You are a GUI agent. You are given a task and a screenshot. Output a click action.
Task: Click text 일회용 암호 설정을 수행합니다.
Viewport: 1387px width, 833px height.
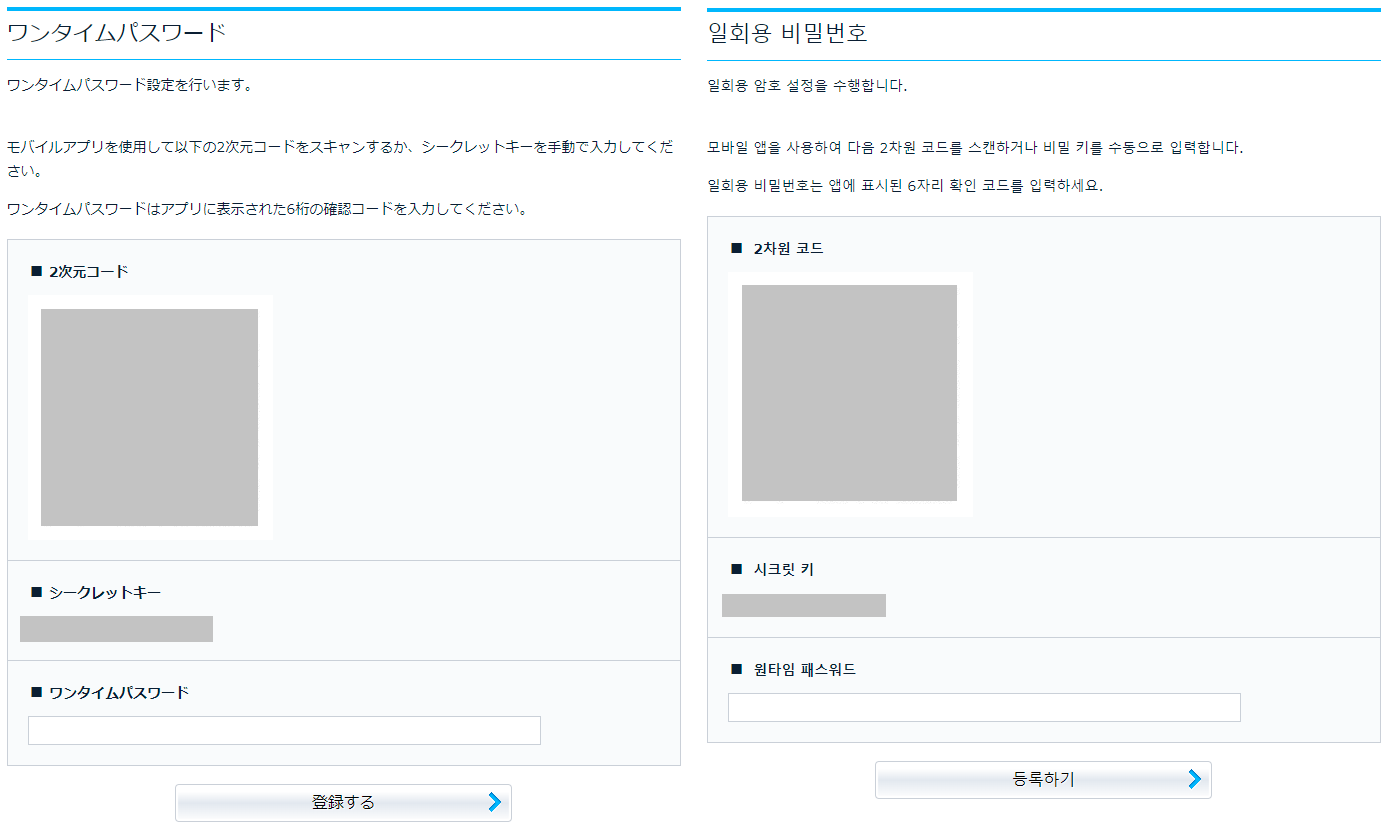pyautogui.click(x=807, y=86)
